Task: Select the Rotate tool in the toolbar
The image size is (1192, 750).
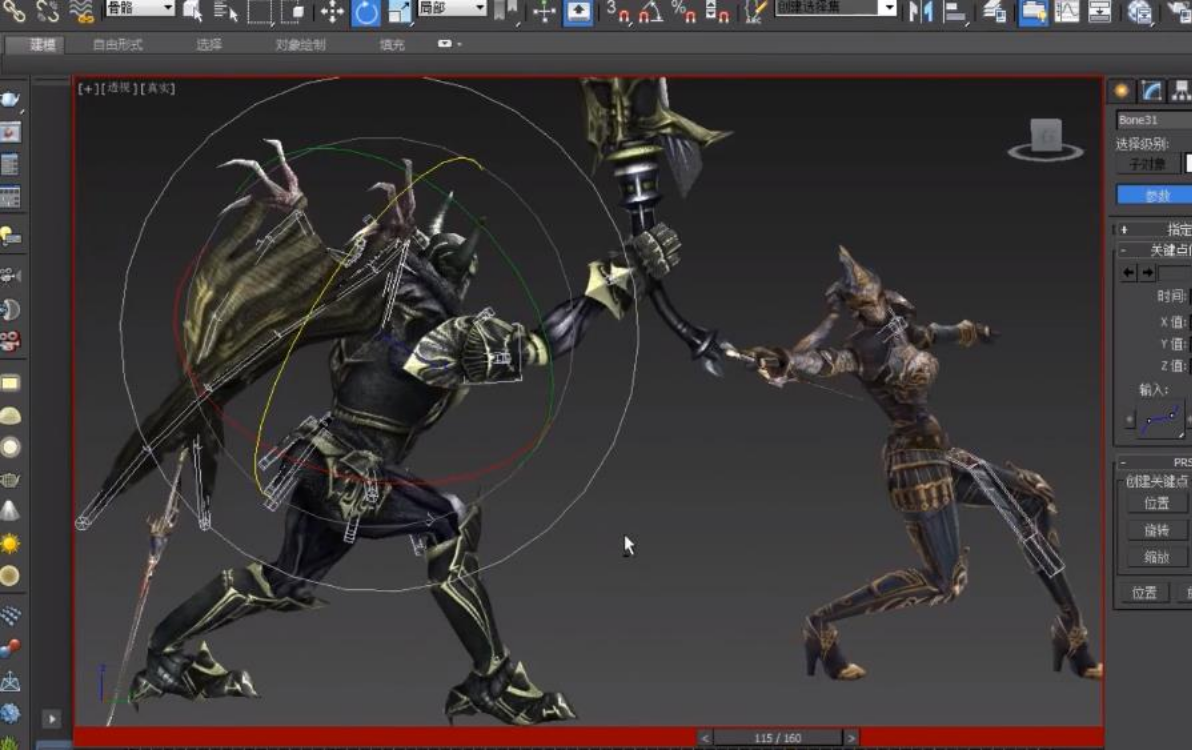Action: point(366,12)
